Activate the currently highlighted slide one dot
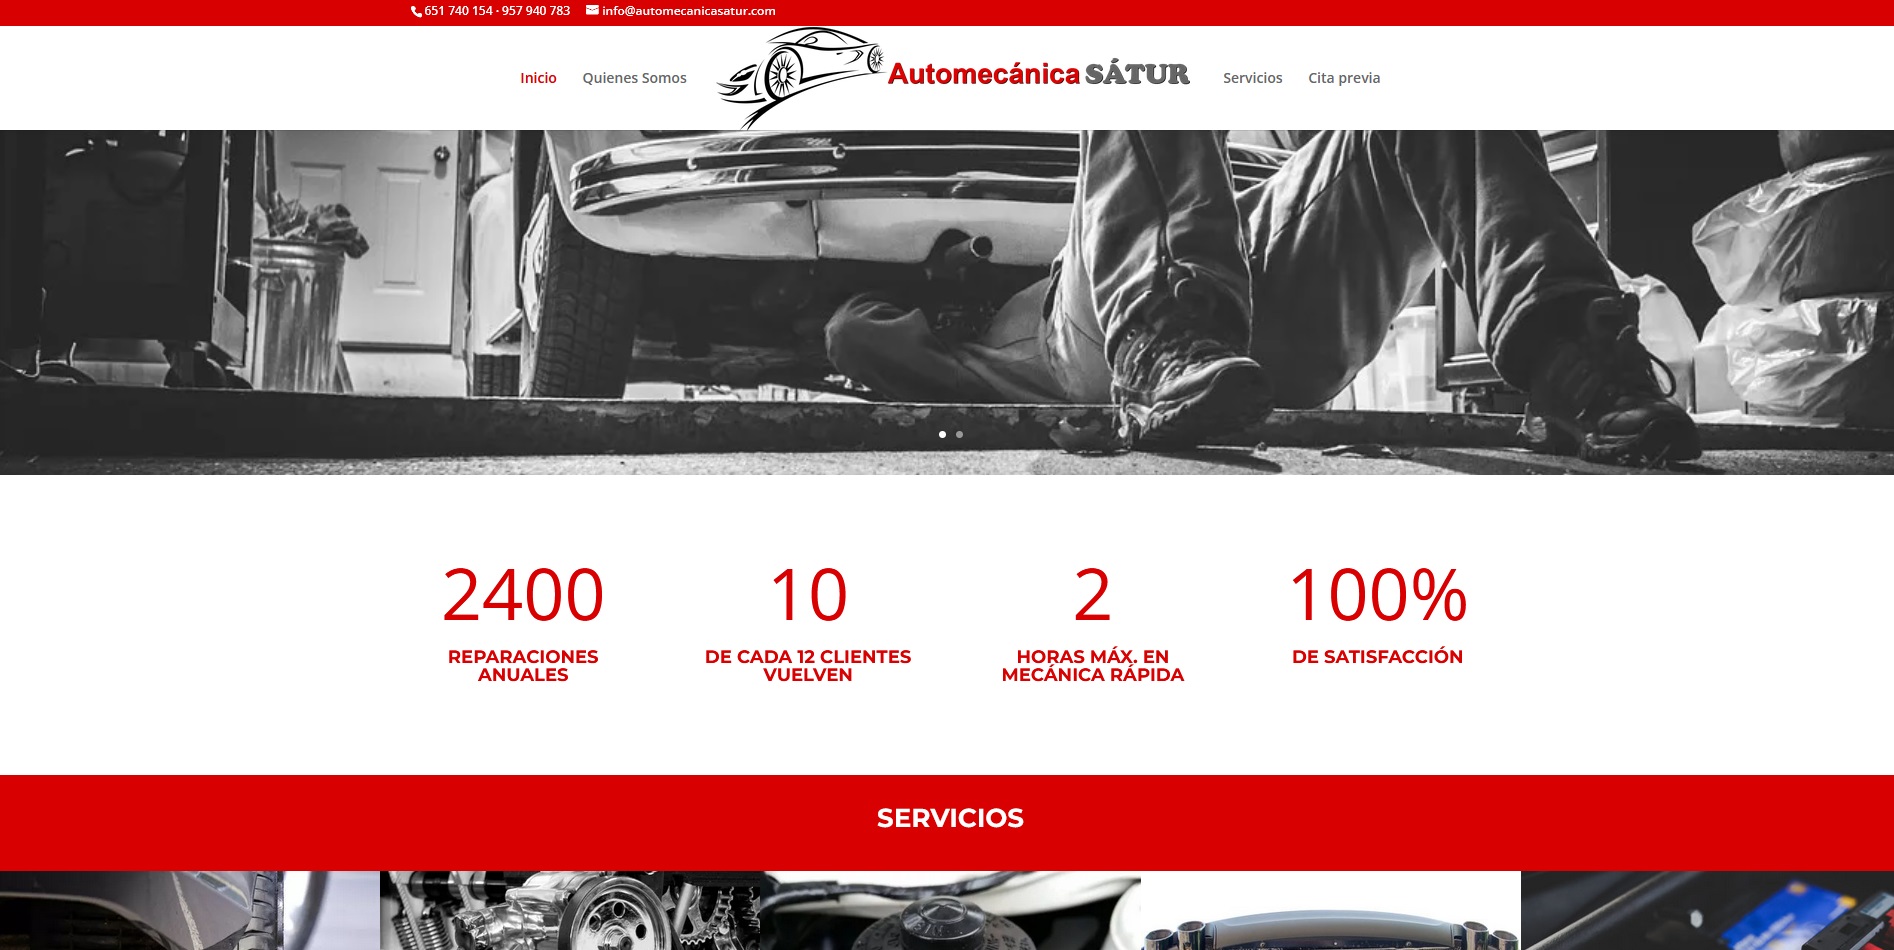Viewport: 1894px width, 950px height. pos(941,434)
